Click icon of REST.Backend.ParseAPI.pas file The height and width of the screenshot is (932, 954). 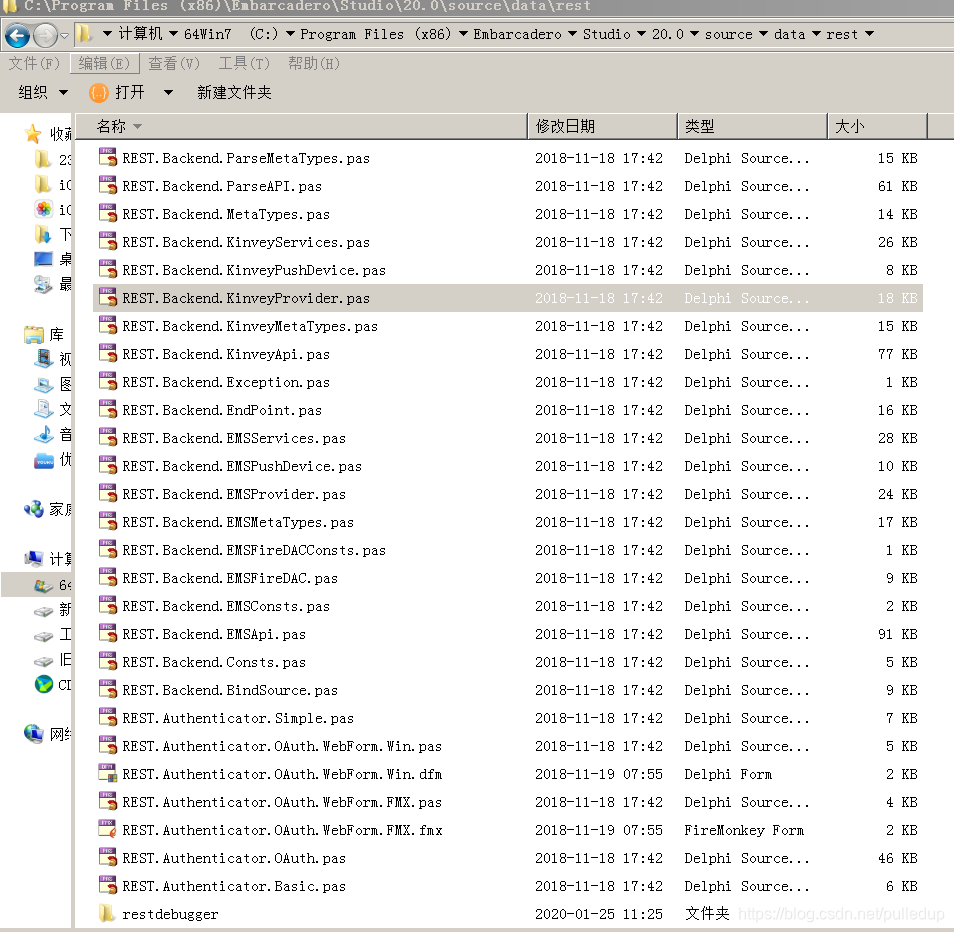pyautogui.click(x=108, y=185)
